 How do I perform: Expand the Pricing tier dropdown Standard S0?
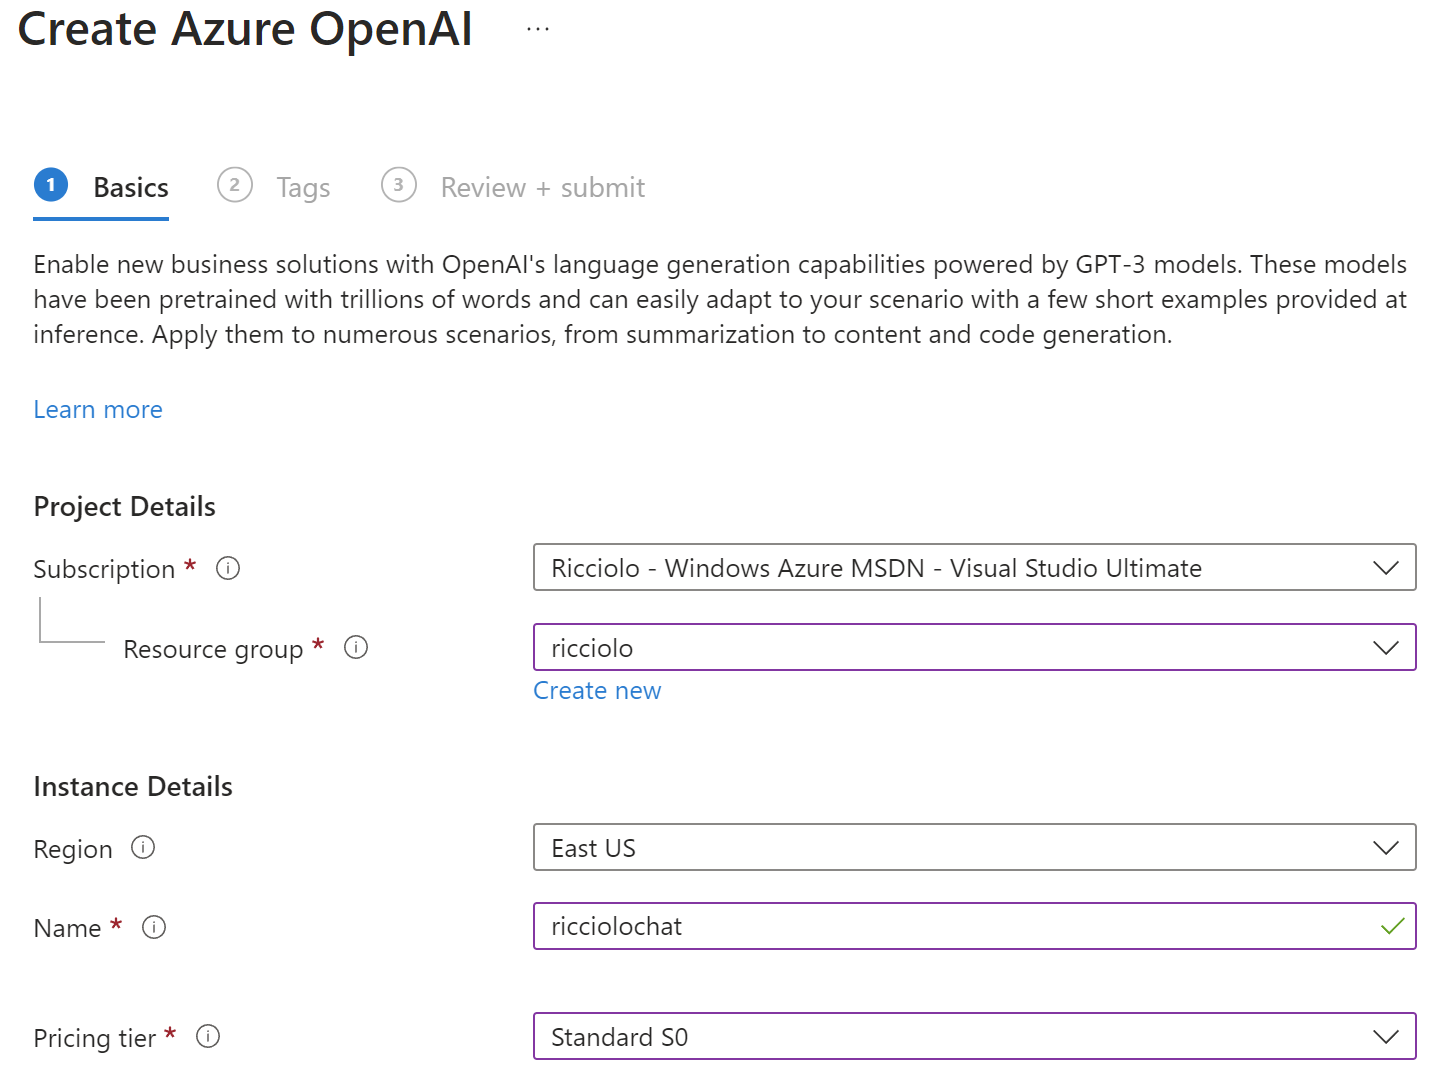975,1036
